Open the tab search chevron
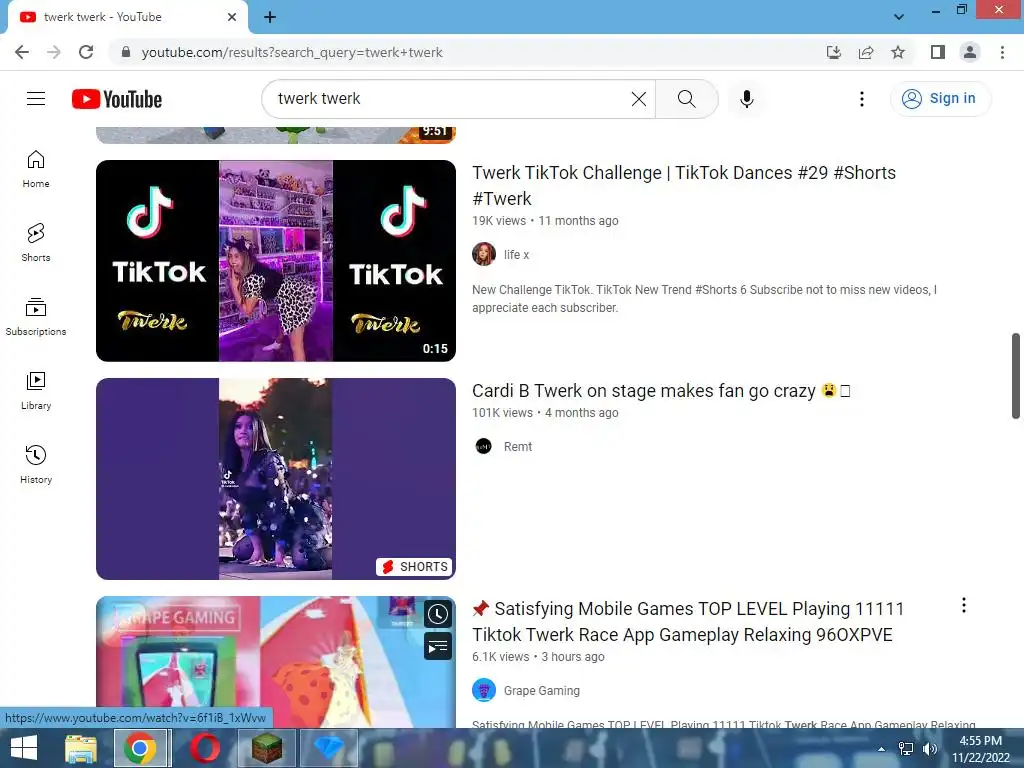Image resolution: width=1024 pixels, height=768 pixels. pos(899,17)
